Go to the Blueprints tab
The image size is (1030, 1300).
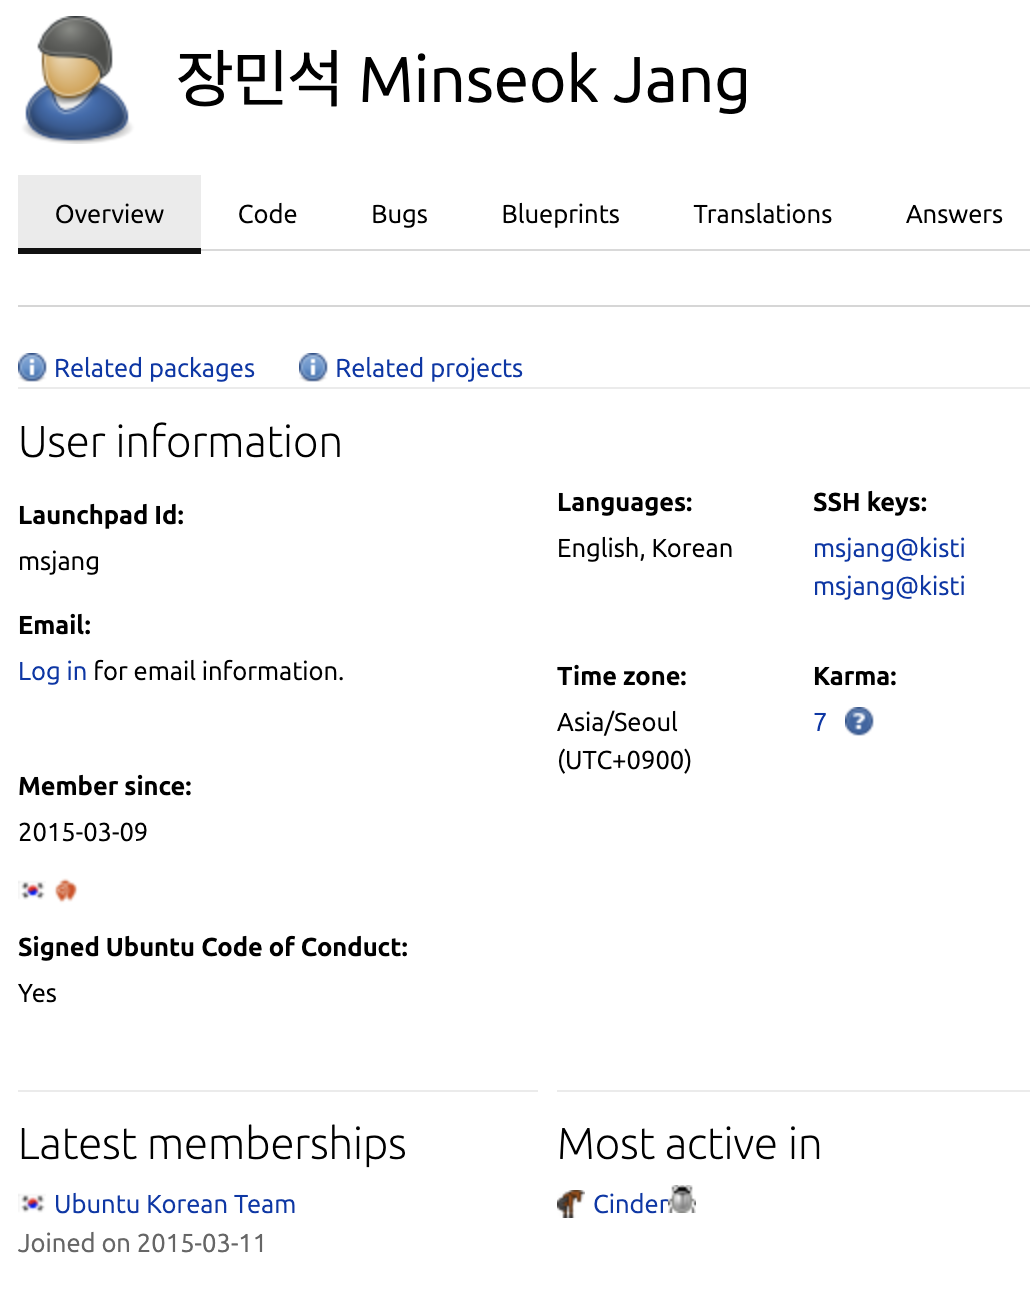pos(560,214)
